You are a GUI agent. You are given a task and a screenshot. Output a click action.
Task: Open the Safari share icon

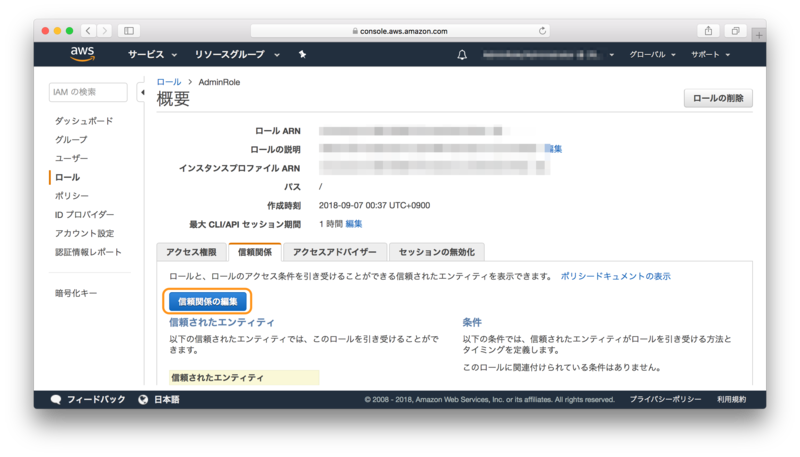click(708, 31)
